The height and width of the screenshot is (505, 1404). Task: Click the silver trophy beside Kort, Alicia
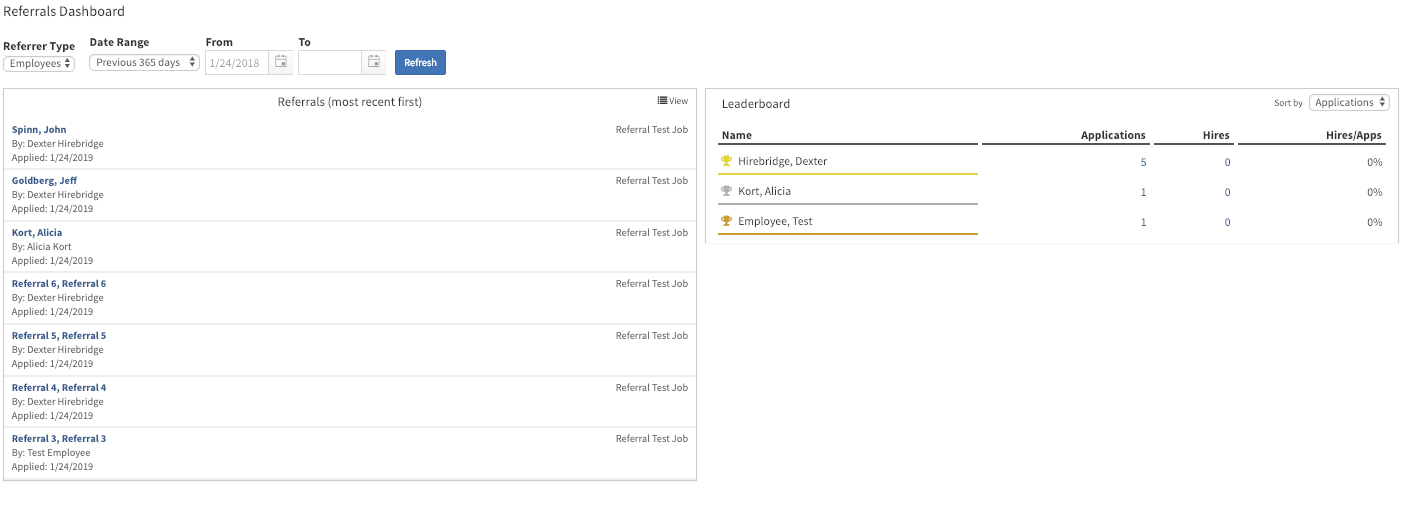(x=726, y=191)
